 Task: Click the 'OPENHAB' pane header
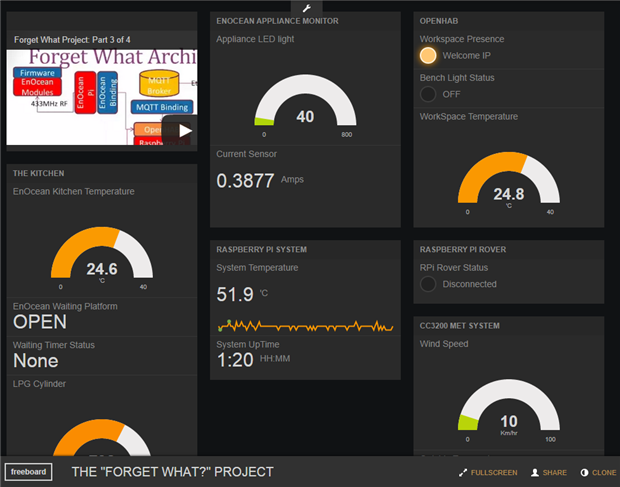(x=439, y=21)
